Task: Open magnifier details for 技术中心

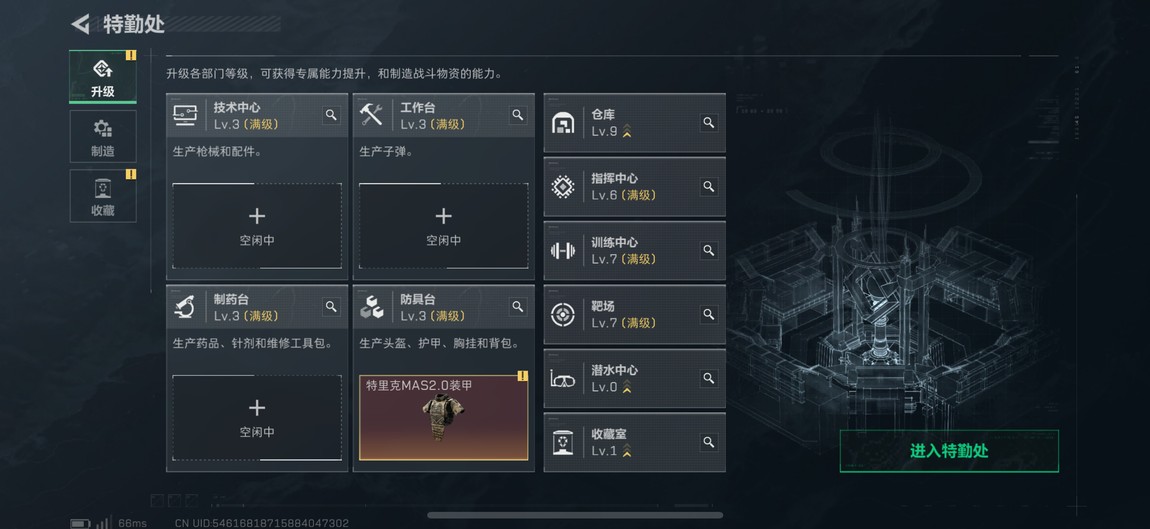Action: point(332,115)
